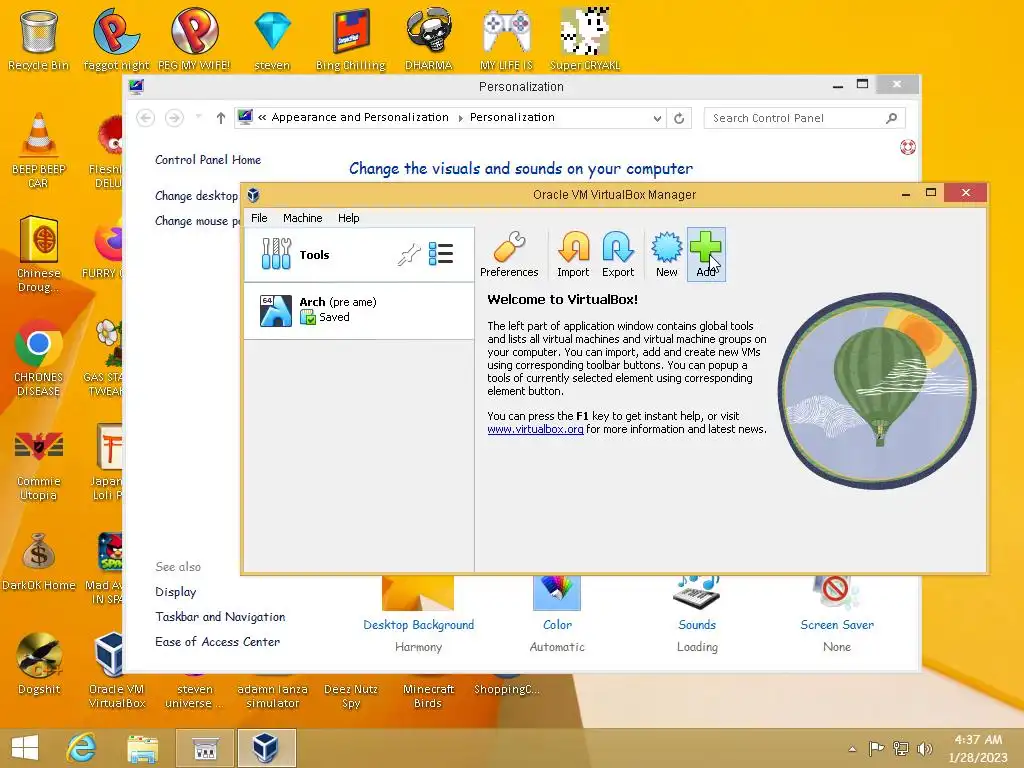Open the network tray icon
This screenshot has height=768, width=1024.
[x=901, y=749]
